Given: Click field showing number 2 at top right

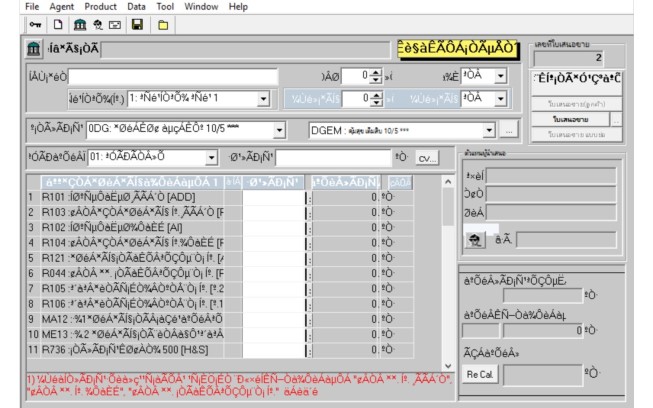Looking at the screenshot, I should point(569,58).
